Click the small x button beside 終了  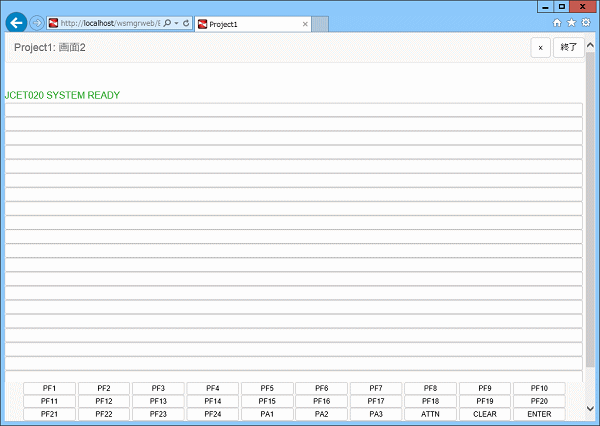[x=540, y=47]
